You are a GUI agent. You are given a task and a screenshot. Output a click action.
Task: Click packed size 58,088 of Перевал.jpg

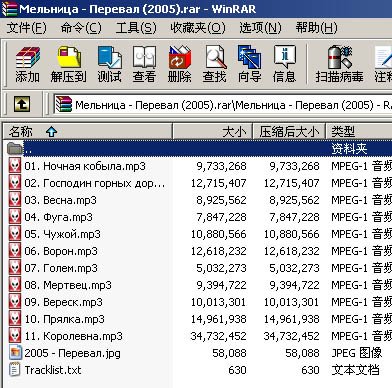coord(302,353)
